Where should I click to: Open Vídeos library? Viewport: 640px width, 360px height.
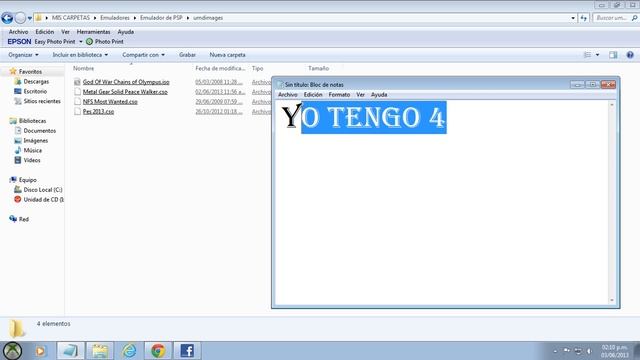[x=31, y=160]
